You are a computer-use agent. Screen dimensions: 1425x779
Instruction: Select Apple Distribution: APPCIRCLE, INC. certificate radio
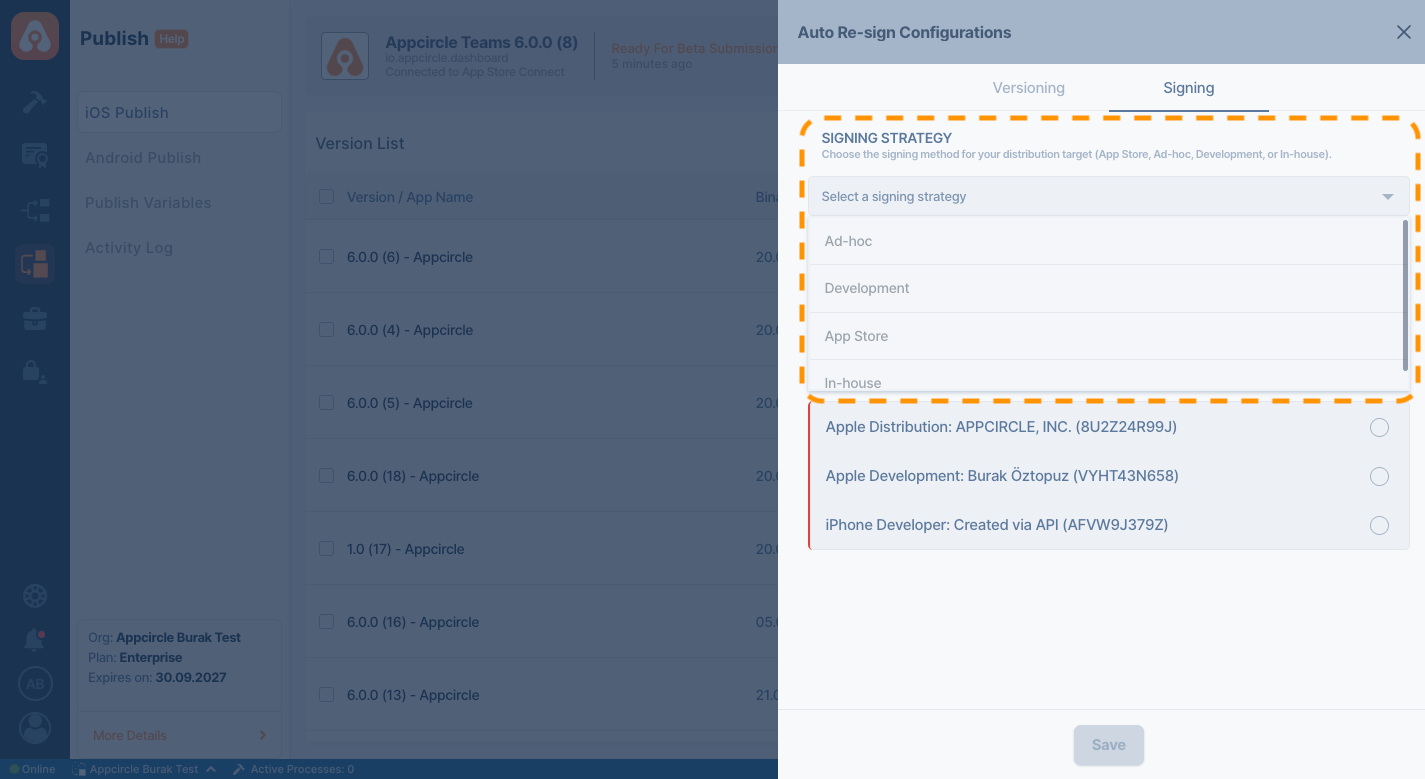tap(1379, 428)
